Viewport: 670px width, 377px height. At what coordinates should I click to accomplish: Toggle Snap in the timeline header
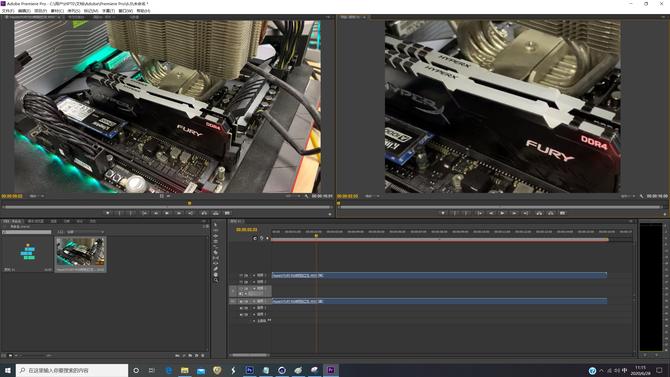(255, 238)
